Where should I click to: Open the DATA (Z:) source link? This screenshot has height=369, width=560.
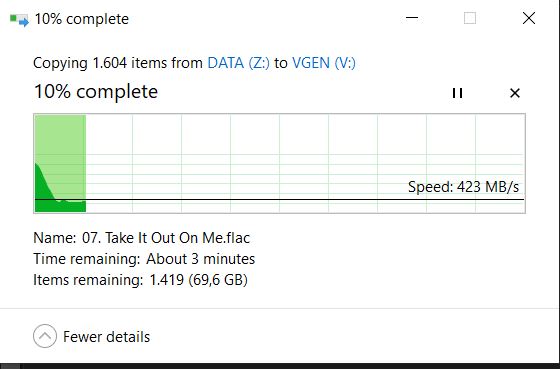pyautogui.click(x=239, y=63)
